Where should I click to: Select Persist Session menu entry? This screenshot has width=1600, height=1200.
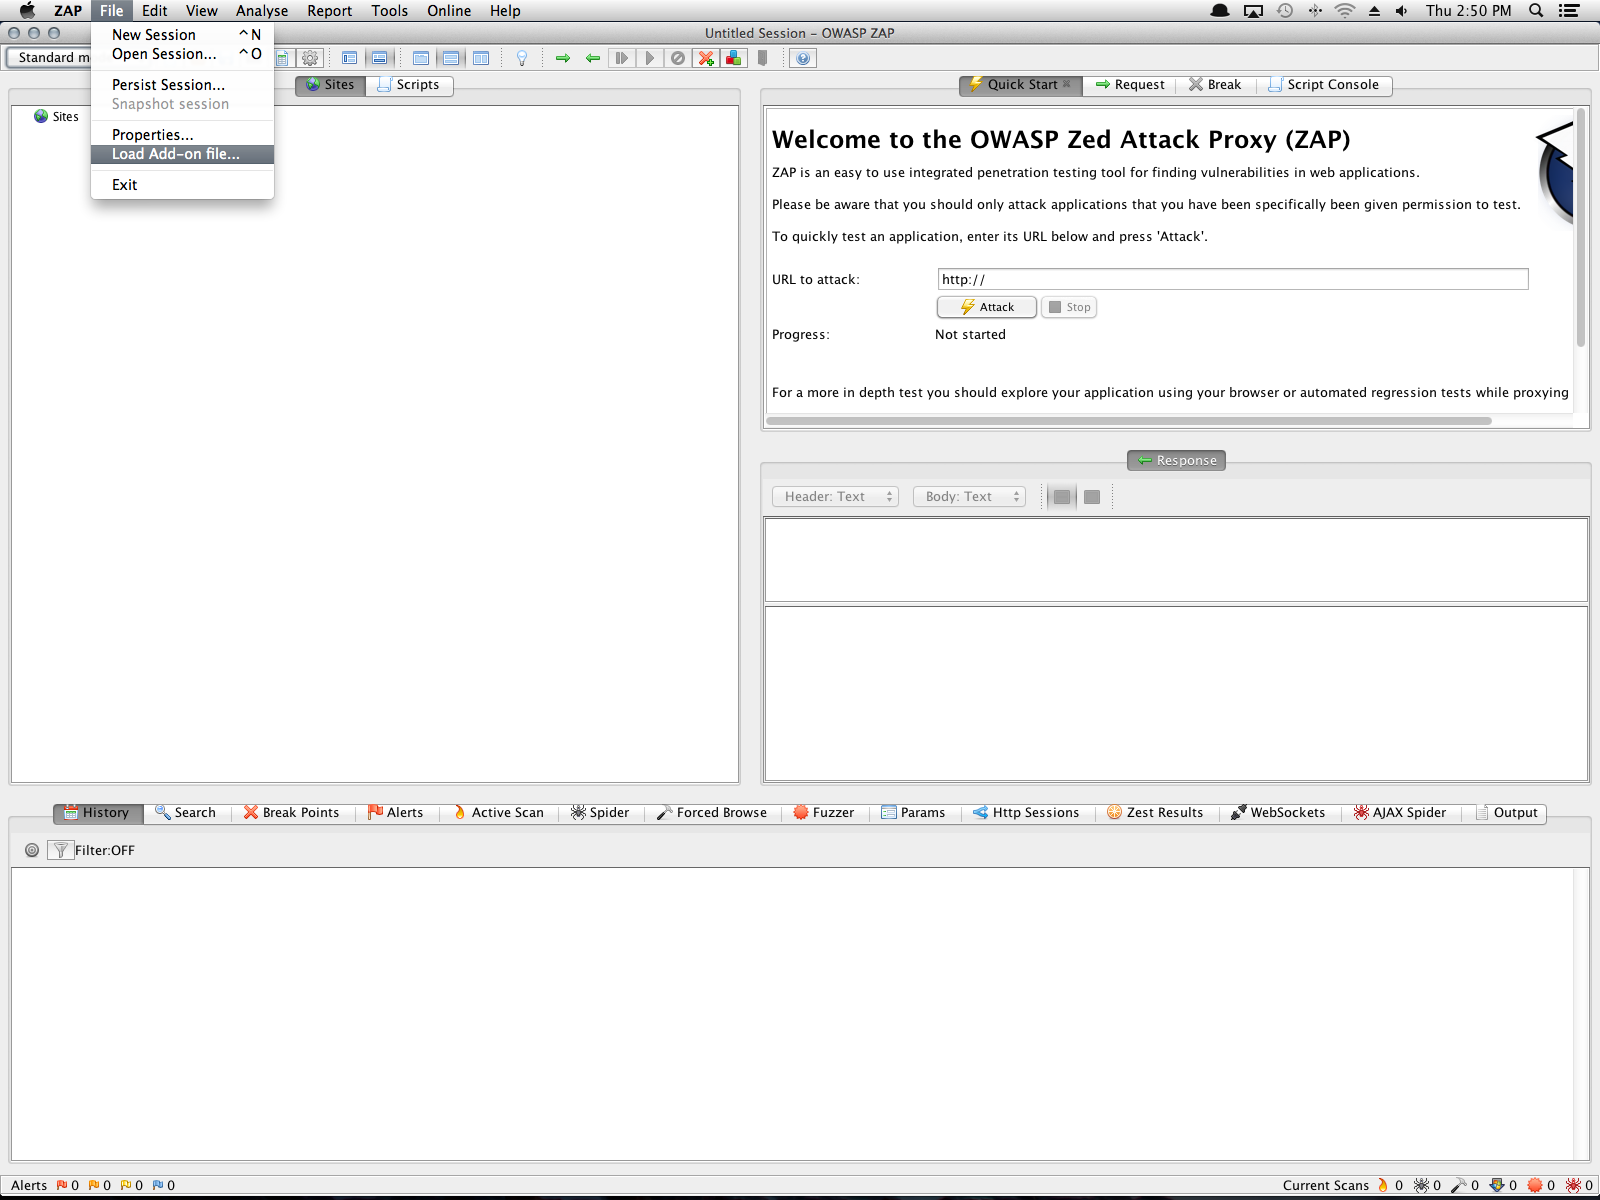[x=182, y=85]
